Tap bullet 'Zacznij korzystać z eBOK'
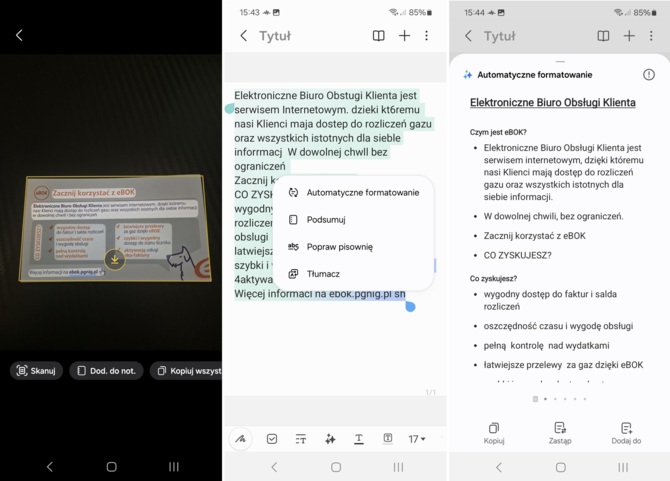Viewport: 670px width, 481px height. coord(534,236)
